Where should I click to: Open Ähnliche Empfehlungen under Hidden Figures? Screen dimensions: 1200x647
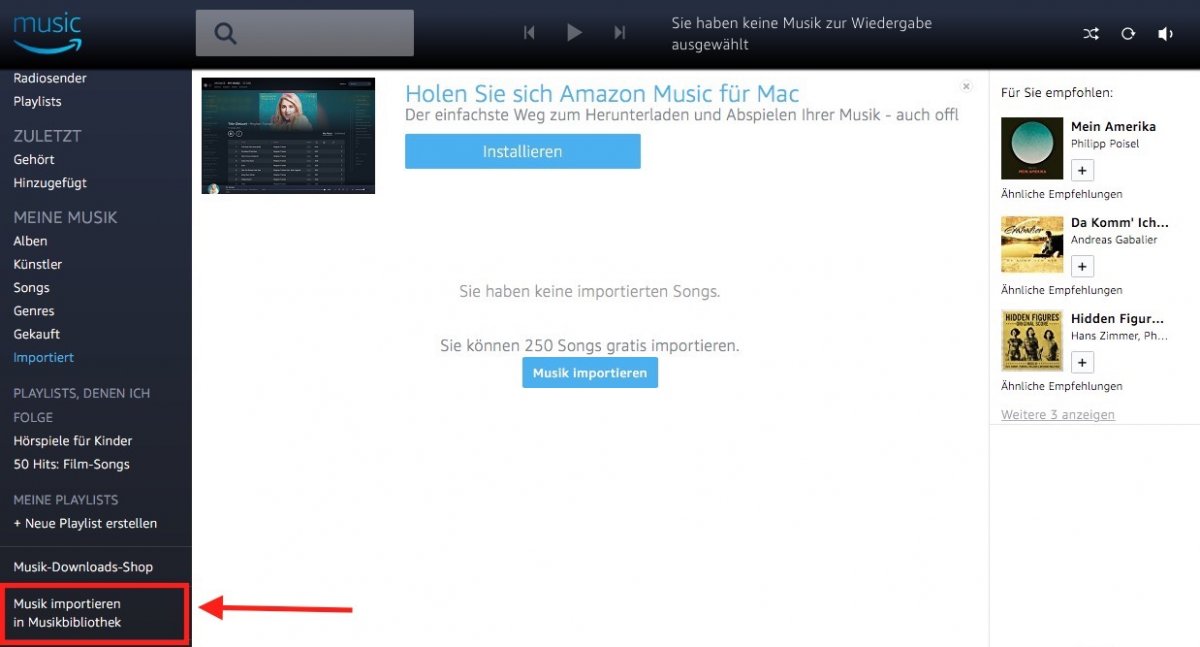point(1062,386)
